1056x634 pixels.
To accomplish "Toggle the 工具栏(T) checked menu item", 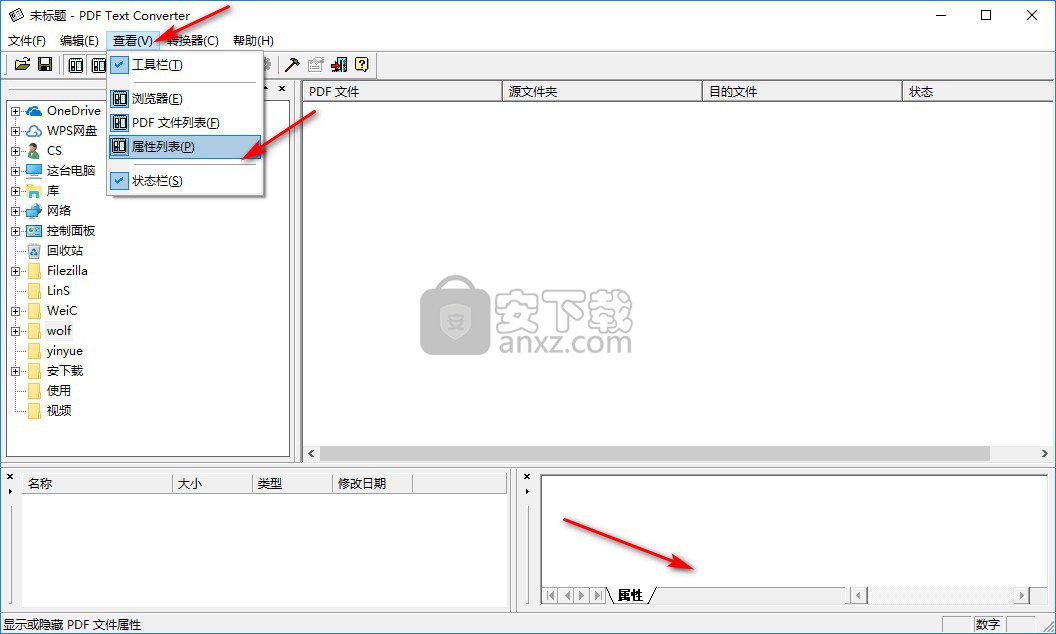I will coord(185,65).
